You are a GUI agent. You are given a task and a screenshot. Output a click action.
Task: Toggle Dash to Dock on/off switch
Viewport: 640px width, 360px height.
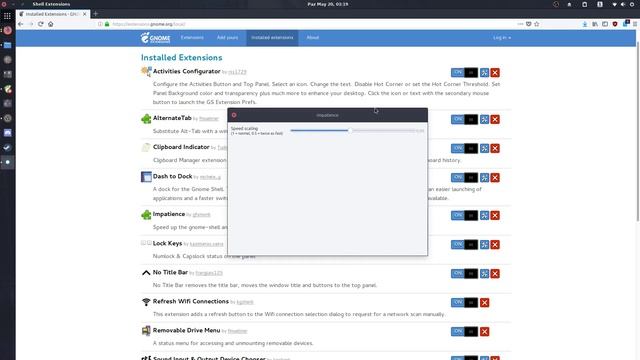pos(464,178)
